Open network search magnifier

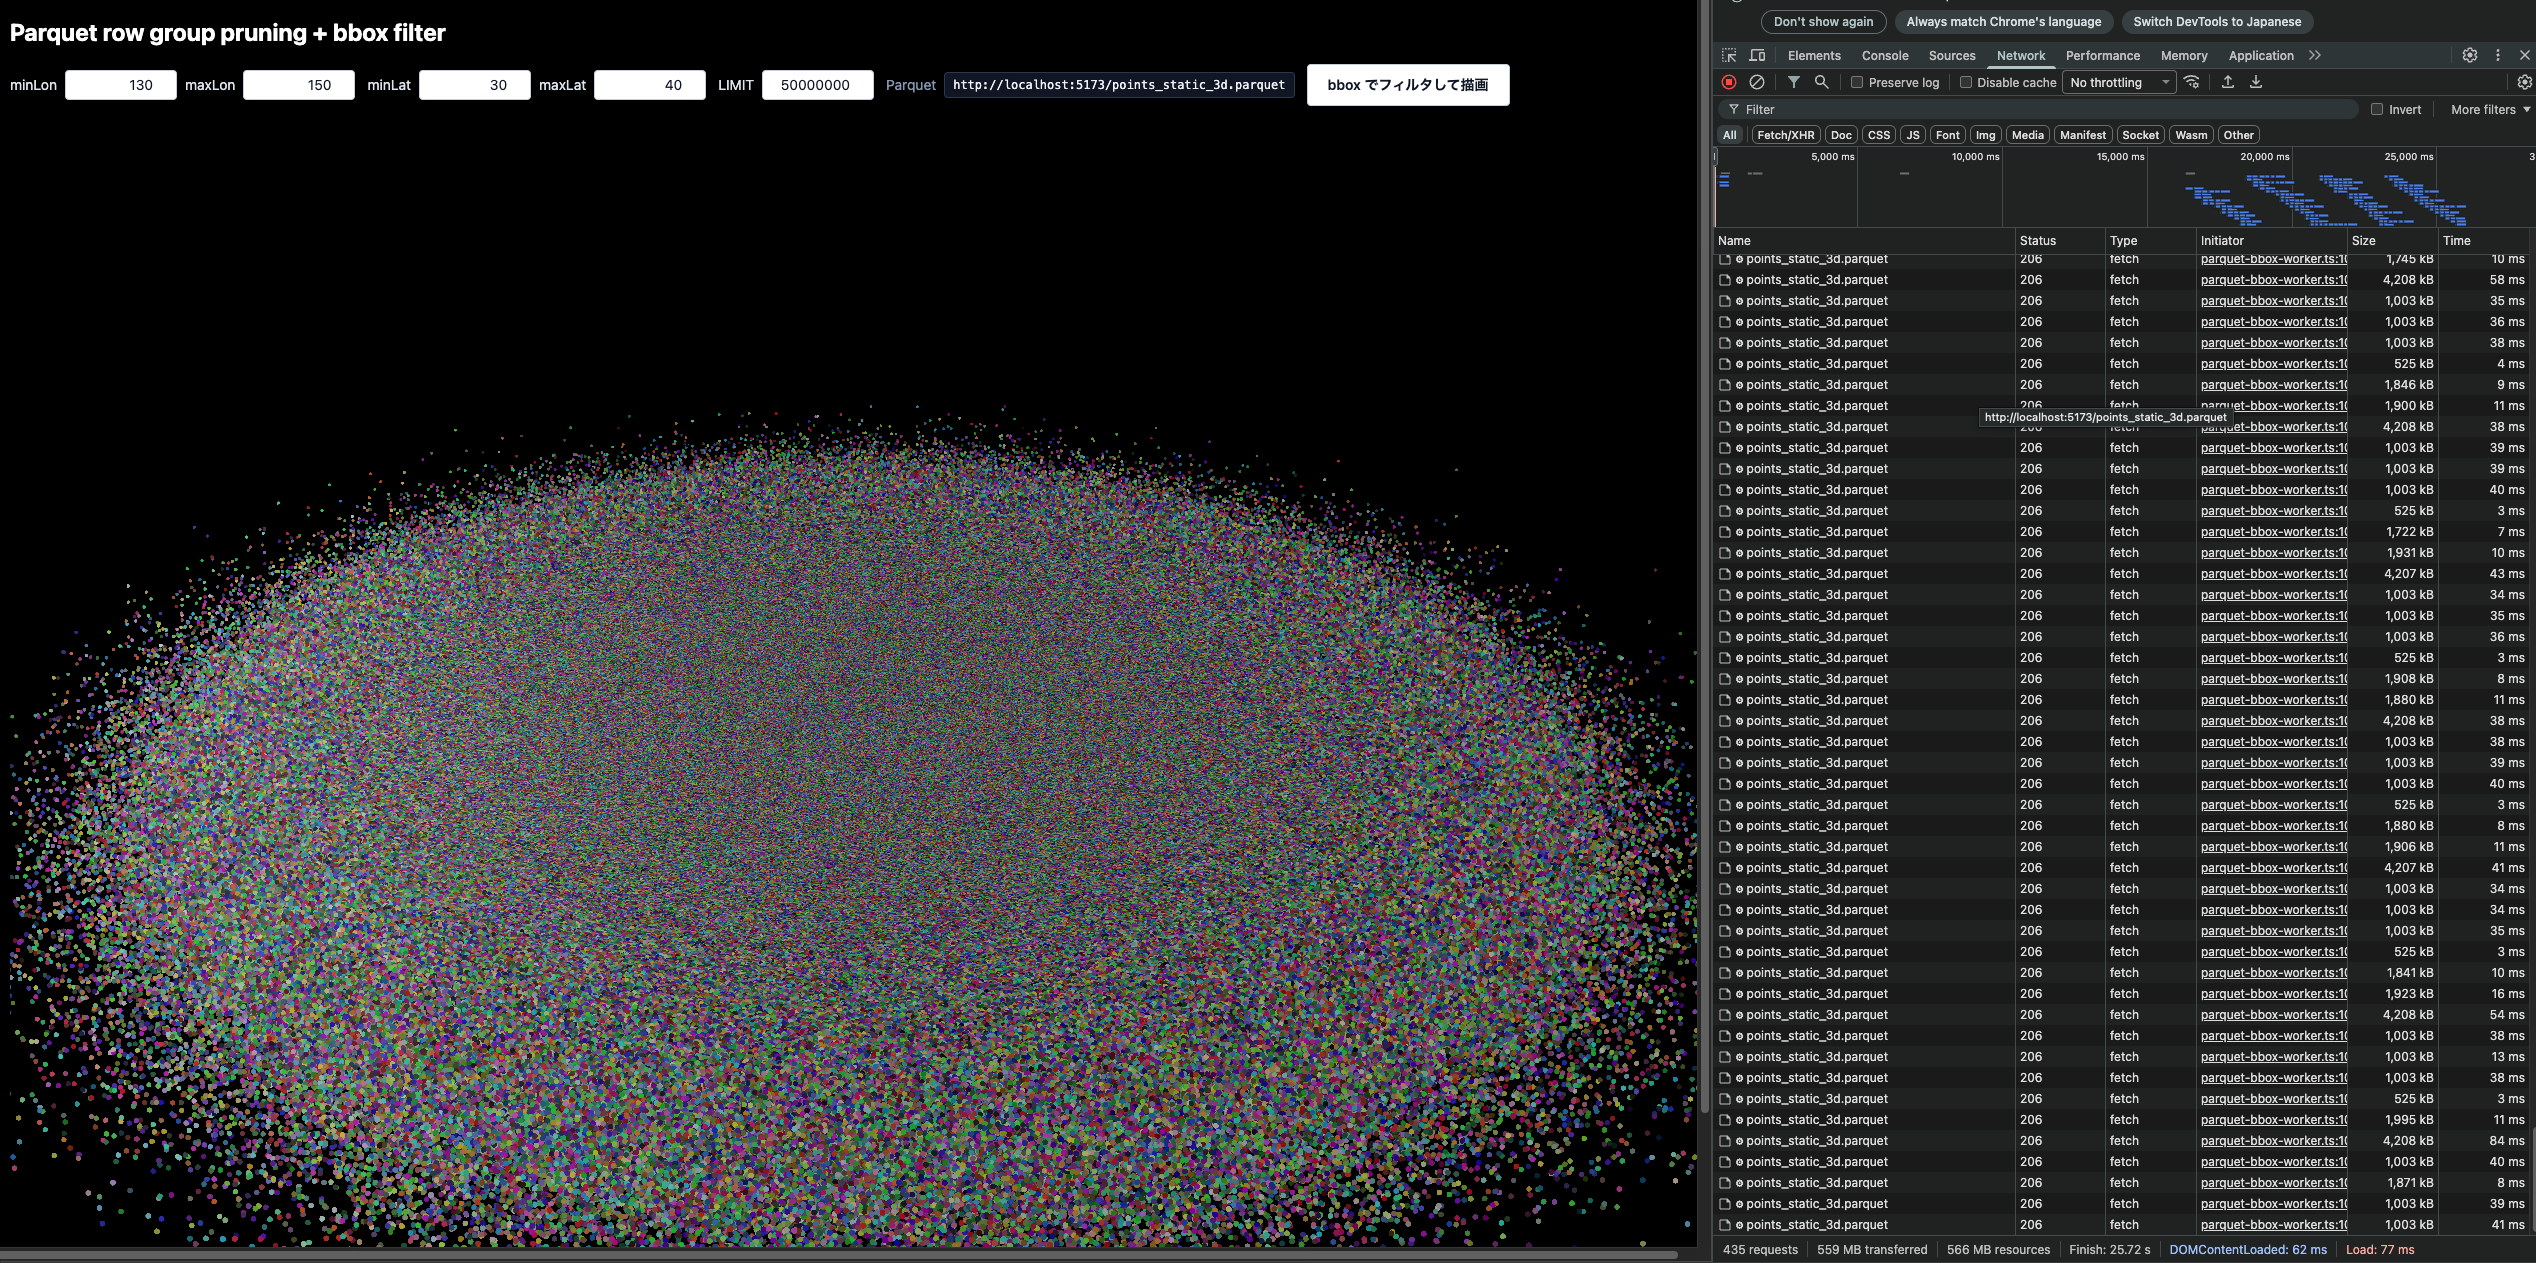pos(1822,82)
